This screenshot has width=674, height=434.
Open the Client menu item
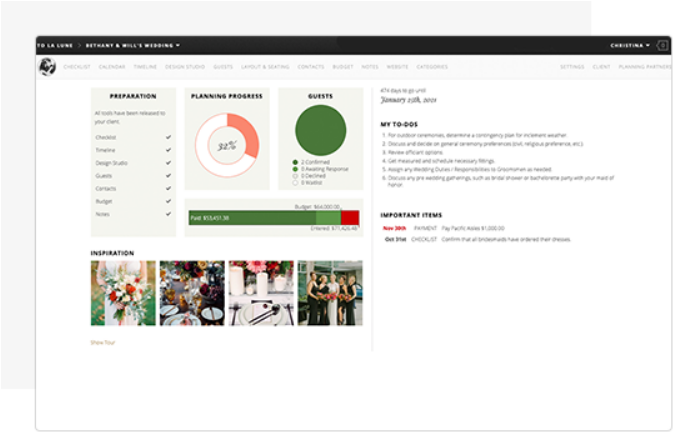[601, 67]
